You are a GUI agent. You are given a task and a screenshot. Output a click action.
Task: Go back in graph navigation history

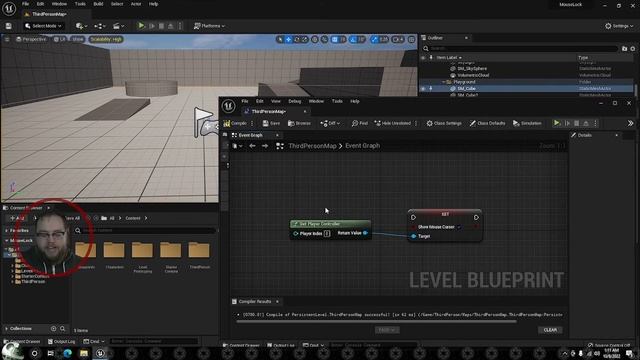252,146
